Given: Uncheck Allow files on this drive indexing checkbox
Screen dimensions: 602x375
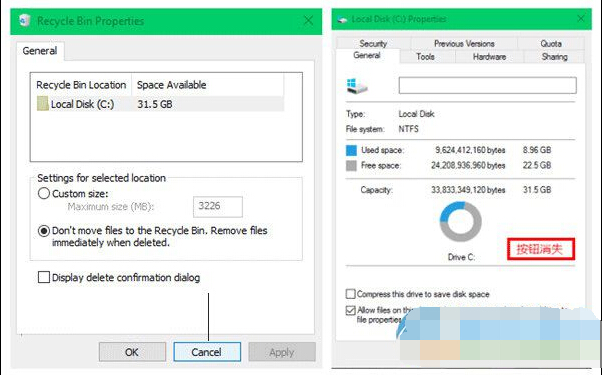Looking at the screenshot, I should (x=351, y=310).
